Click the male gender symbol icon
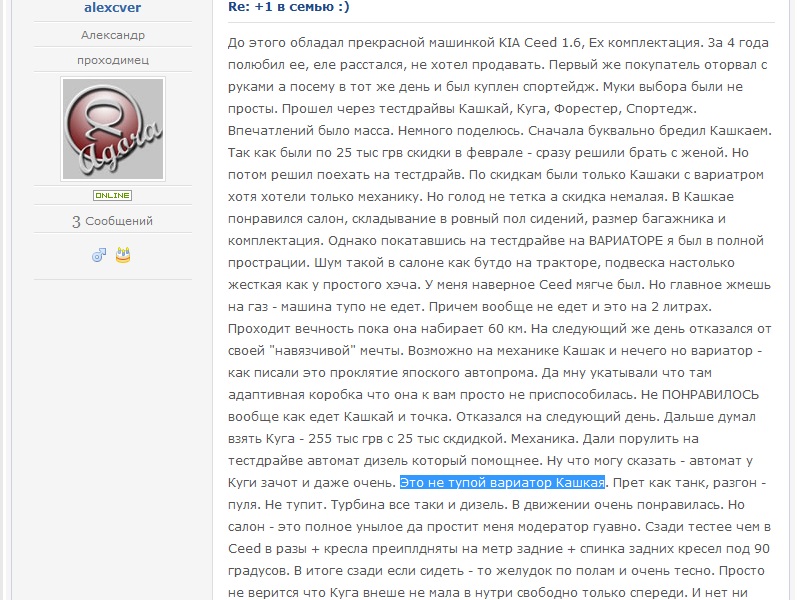 (99, 255)
